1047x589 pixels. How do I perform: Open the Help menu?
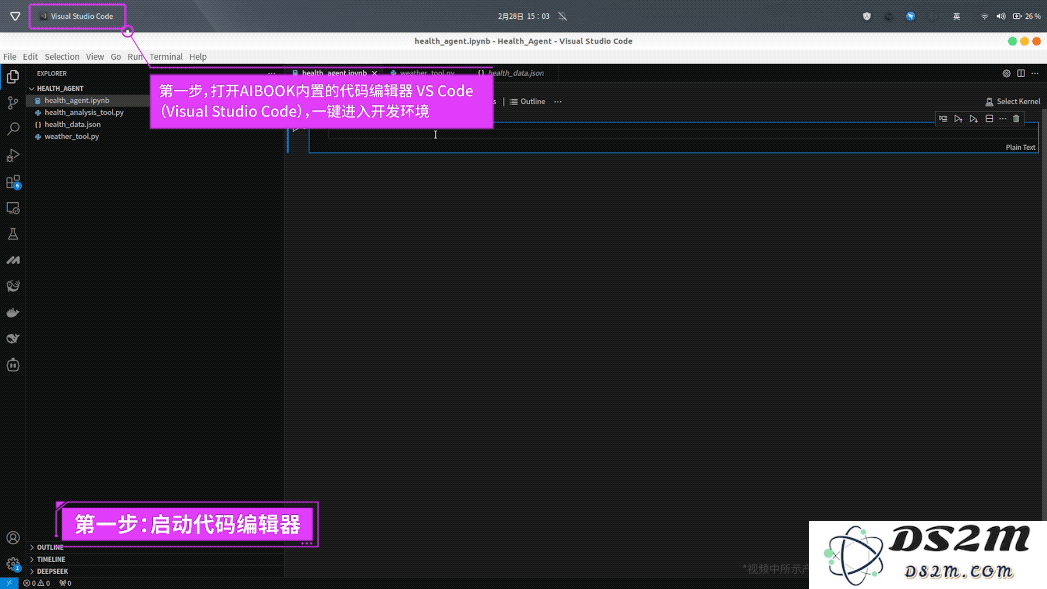click(x=198, y=57)
